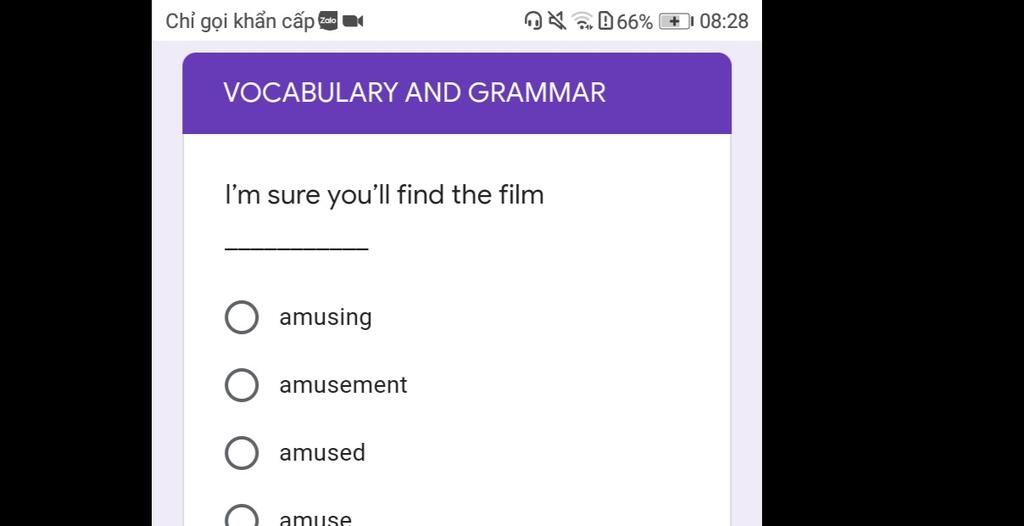Tap the video camera status icon
Viewport: 1024px width, 526px height.
353,21
